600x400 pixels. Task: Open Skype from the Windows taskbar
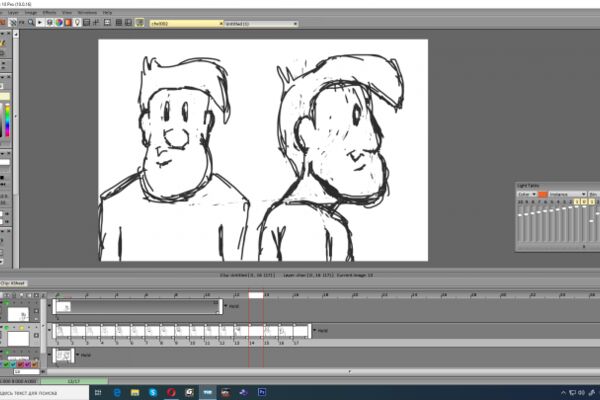(x=153, y=392)
